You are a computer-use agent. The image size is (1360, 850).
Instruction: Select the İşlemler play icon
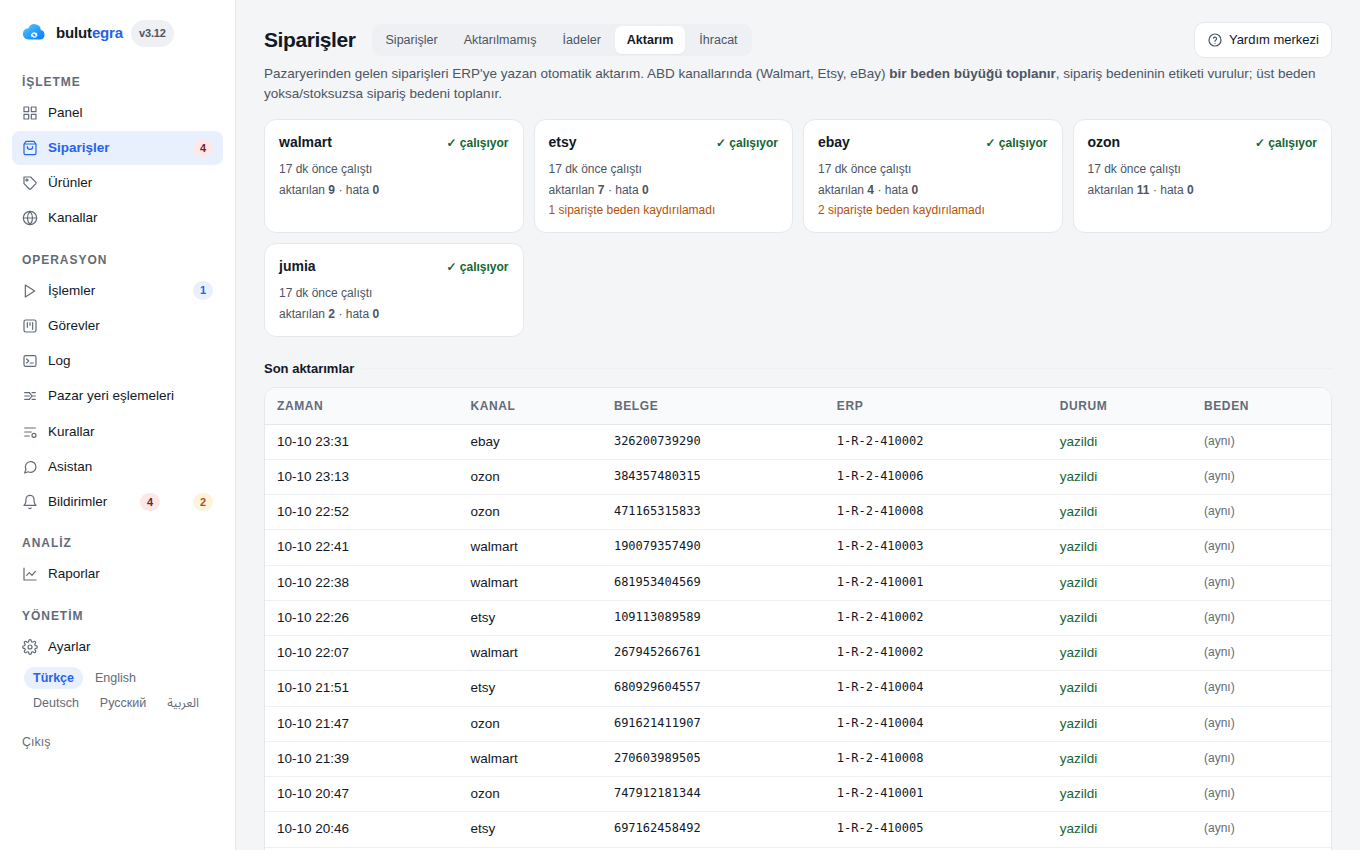coord(30,291)
